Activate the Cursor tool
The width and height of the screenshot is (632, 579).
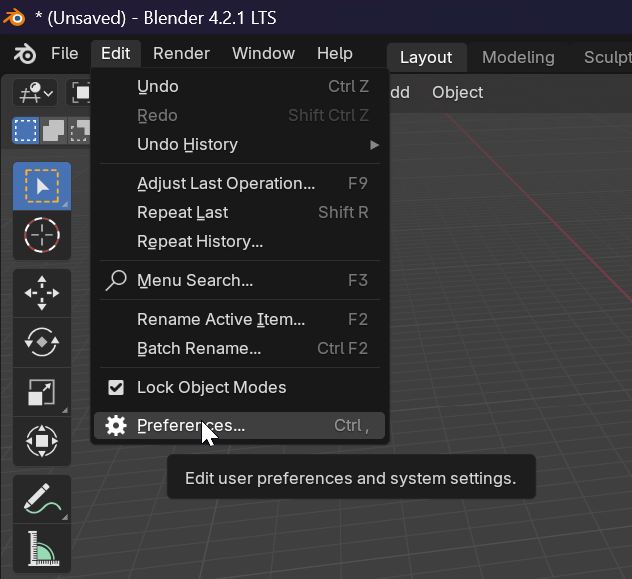[x=42, y=235]
